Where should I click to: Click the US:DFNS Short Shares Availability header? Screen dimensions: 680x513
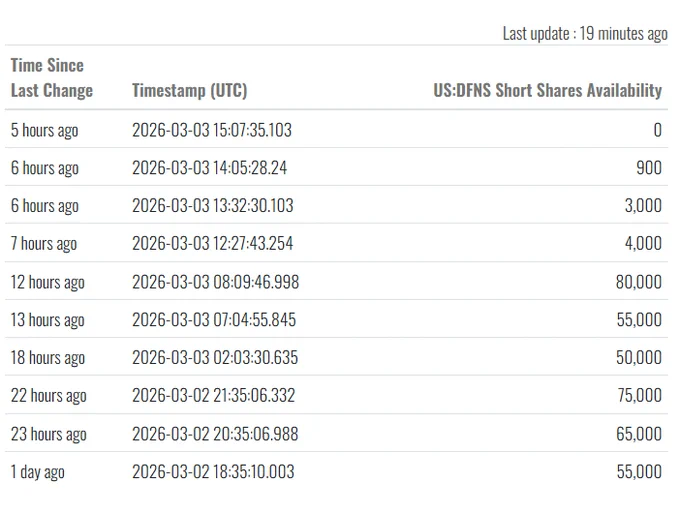tap(548, 91)
